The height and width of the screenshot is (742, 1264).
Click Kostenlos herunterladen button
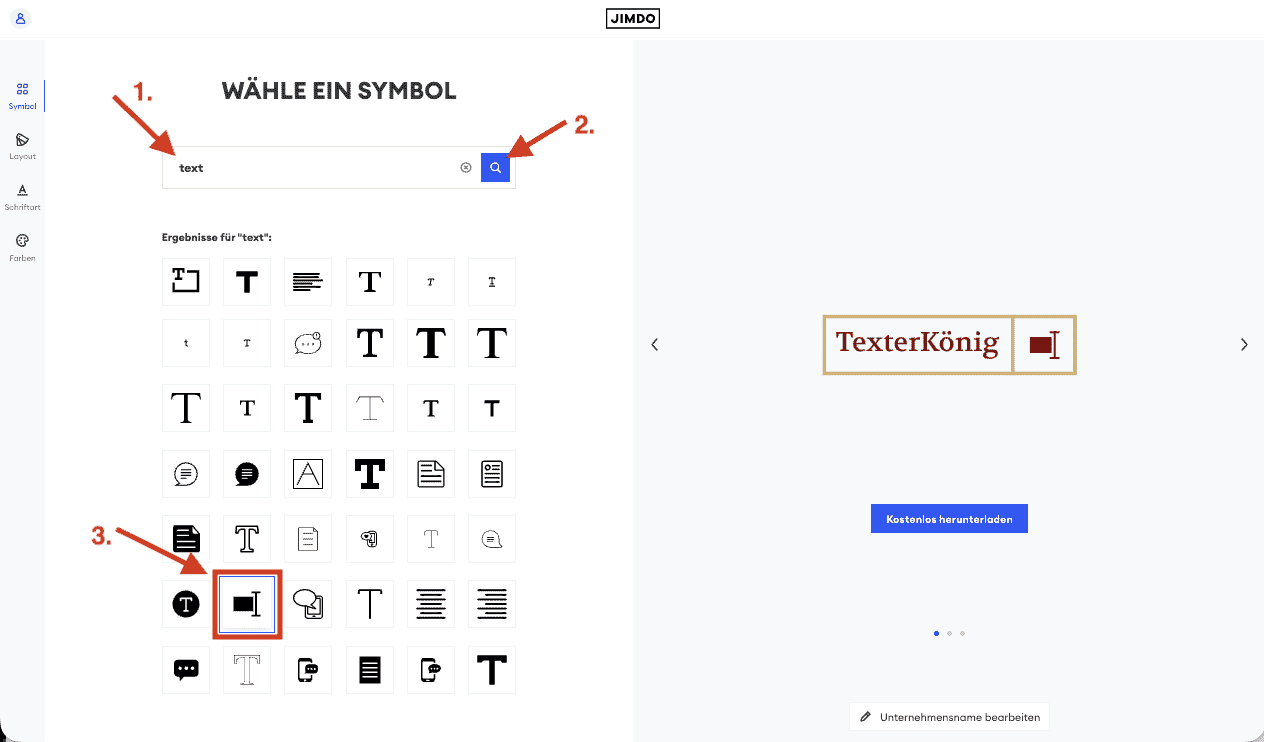[949, 519]
